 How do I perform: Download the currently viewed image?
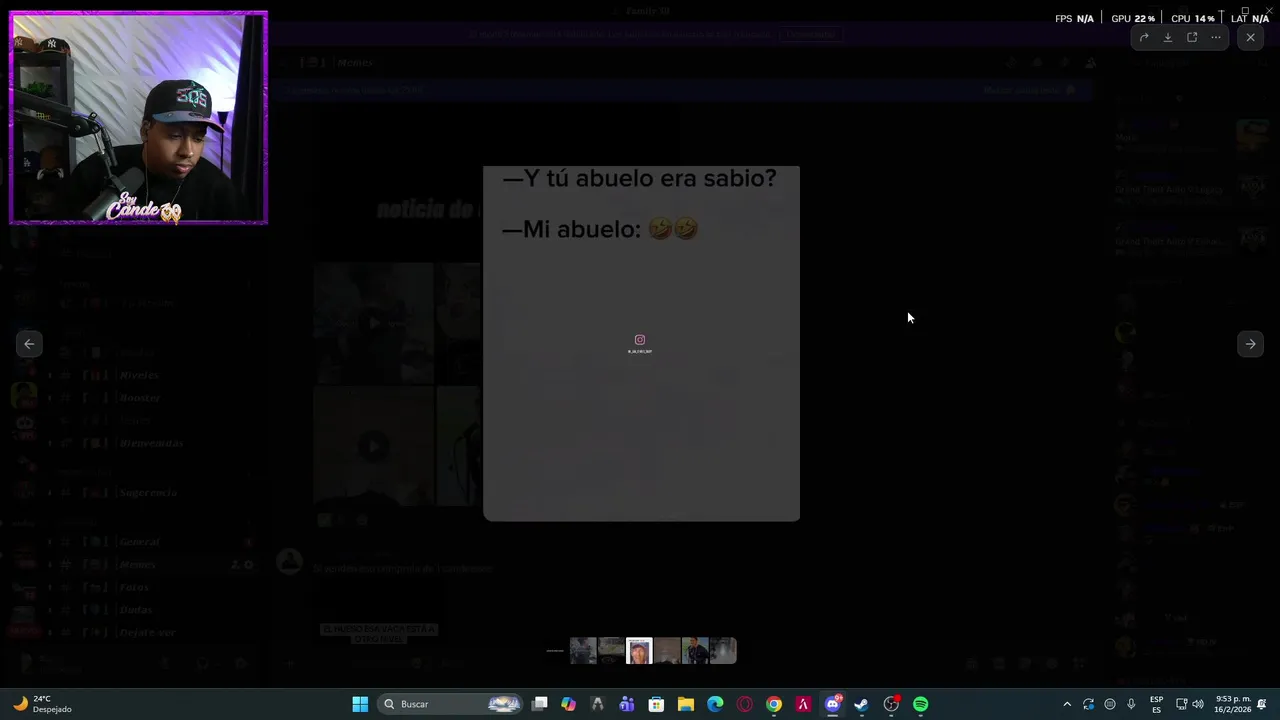pyautogui.click(x=1168, y=37)
